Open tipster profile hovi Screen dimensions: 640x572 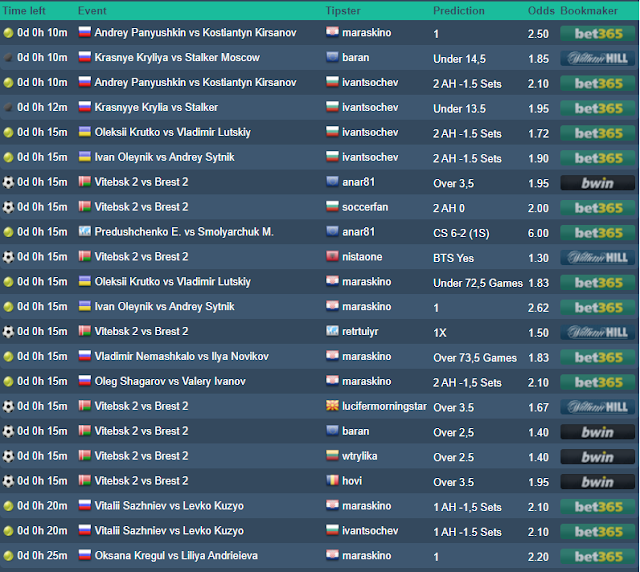tap(352, 481)
